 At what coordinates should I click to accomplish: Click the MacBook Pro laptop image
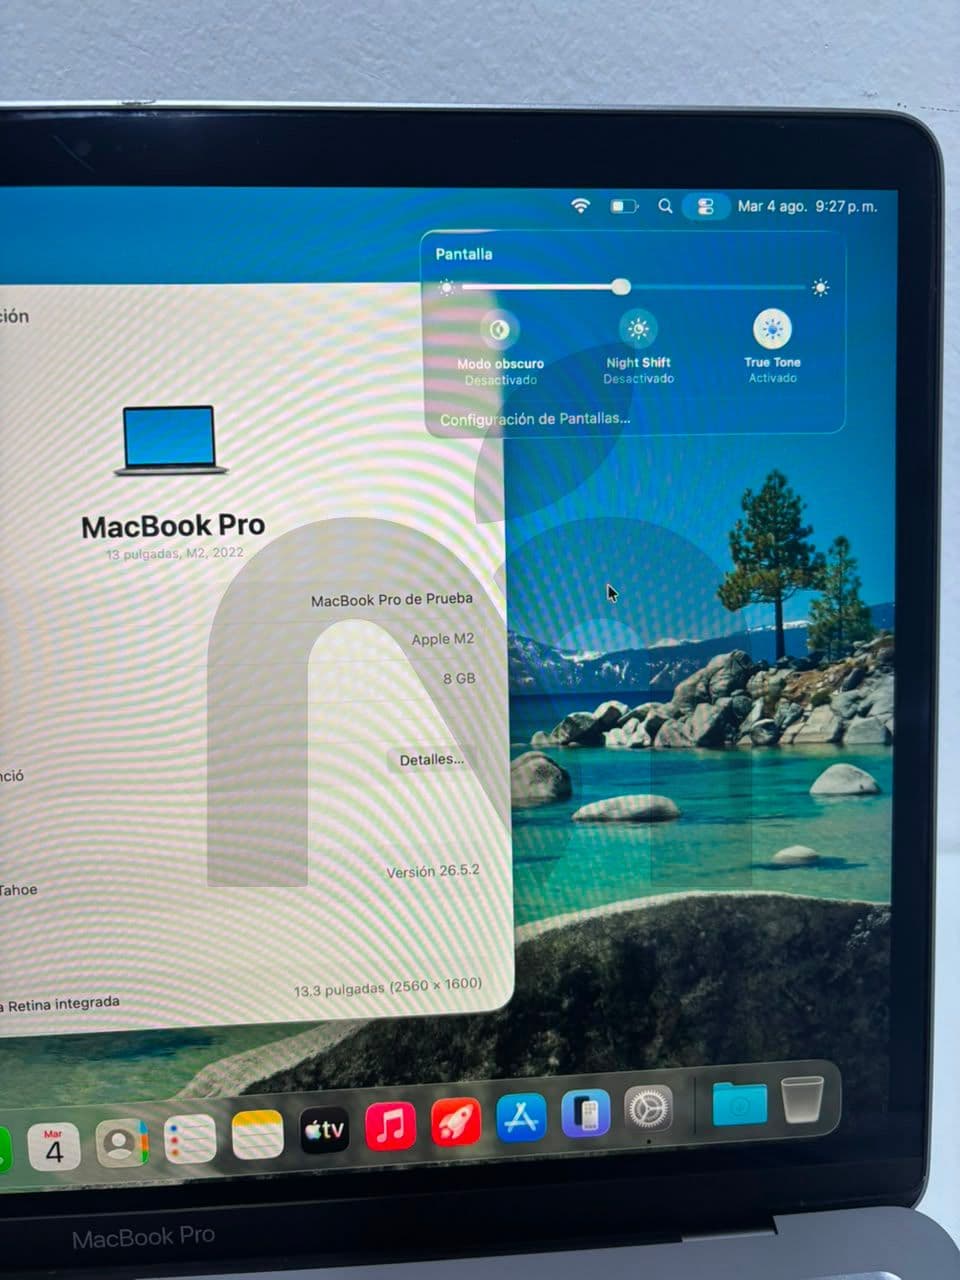click(171, 440)
